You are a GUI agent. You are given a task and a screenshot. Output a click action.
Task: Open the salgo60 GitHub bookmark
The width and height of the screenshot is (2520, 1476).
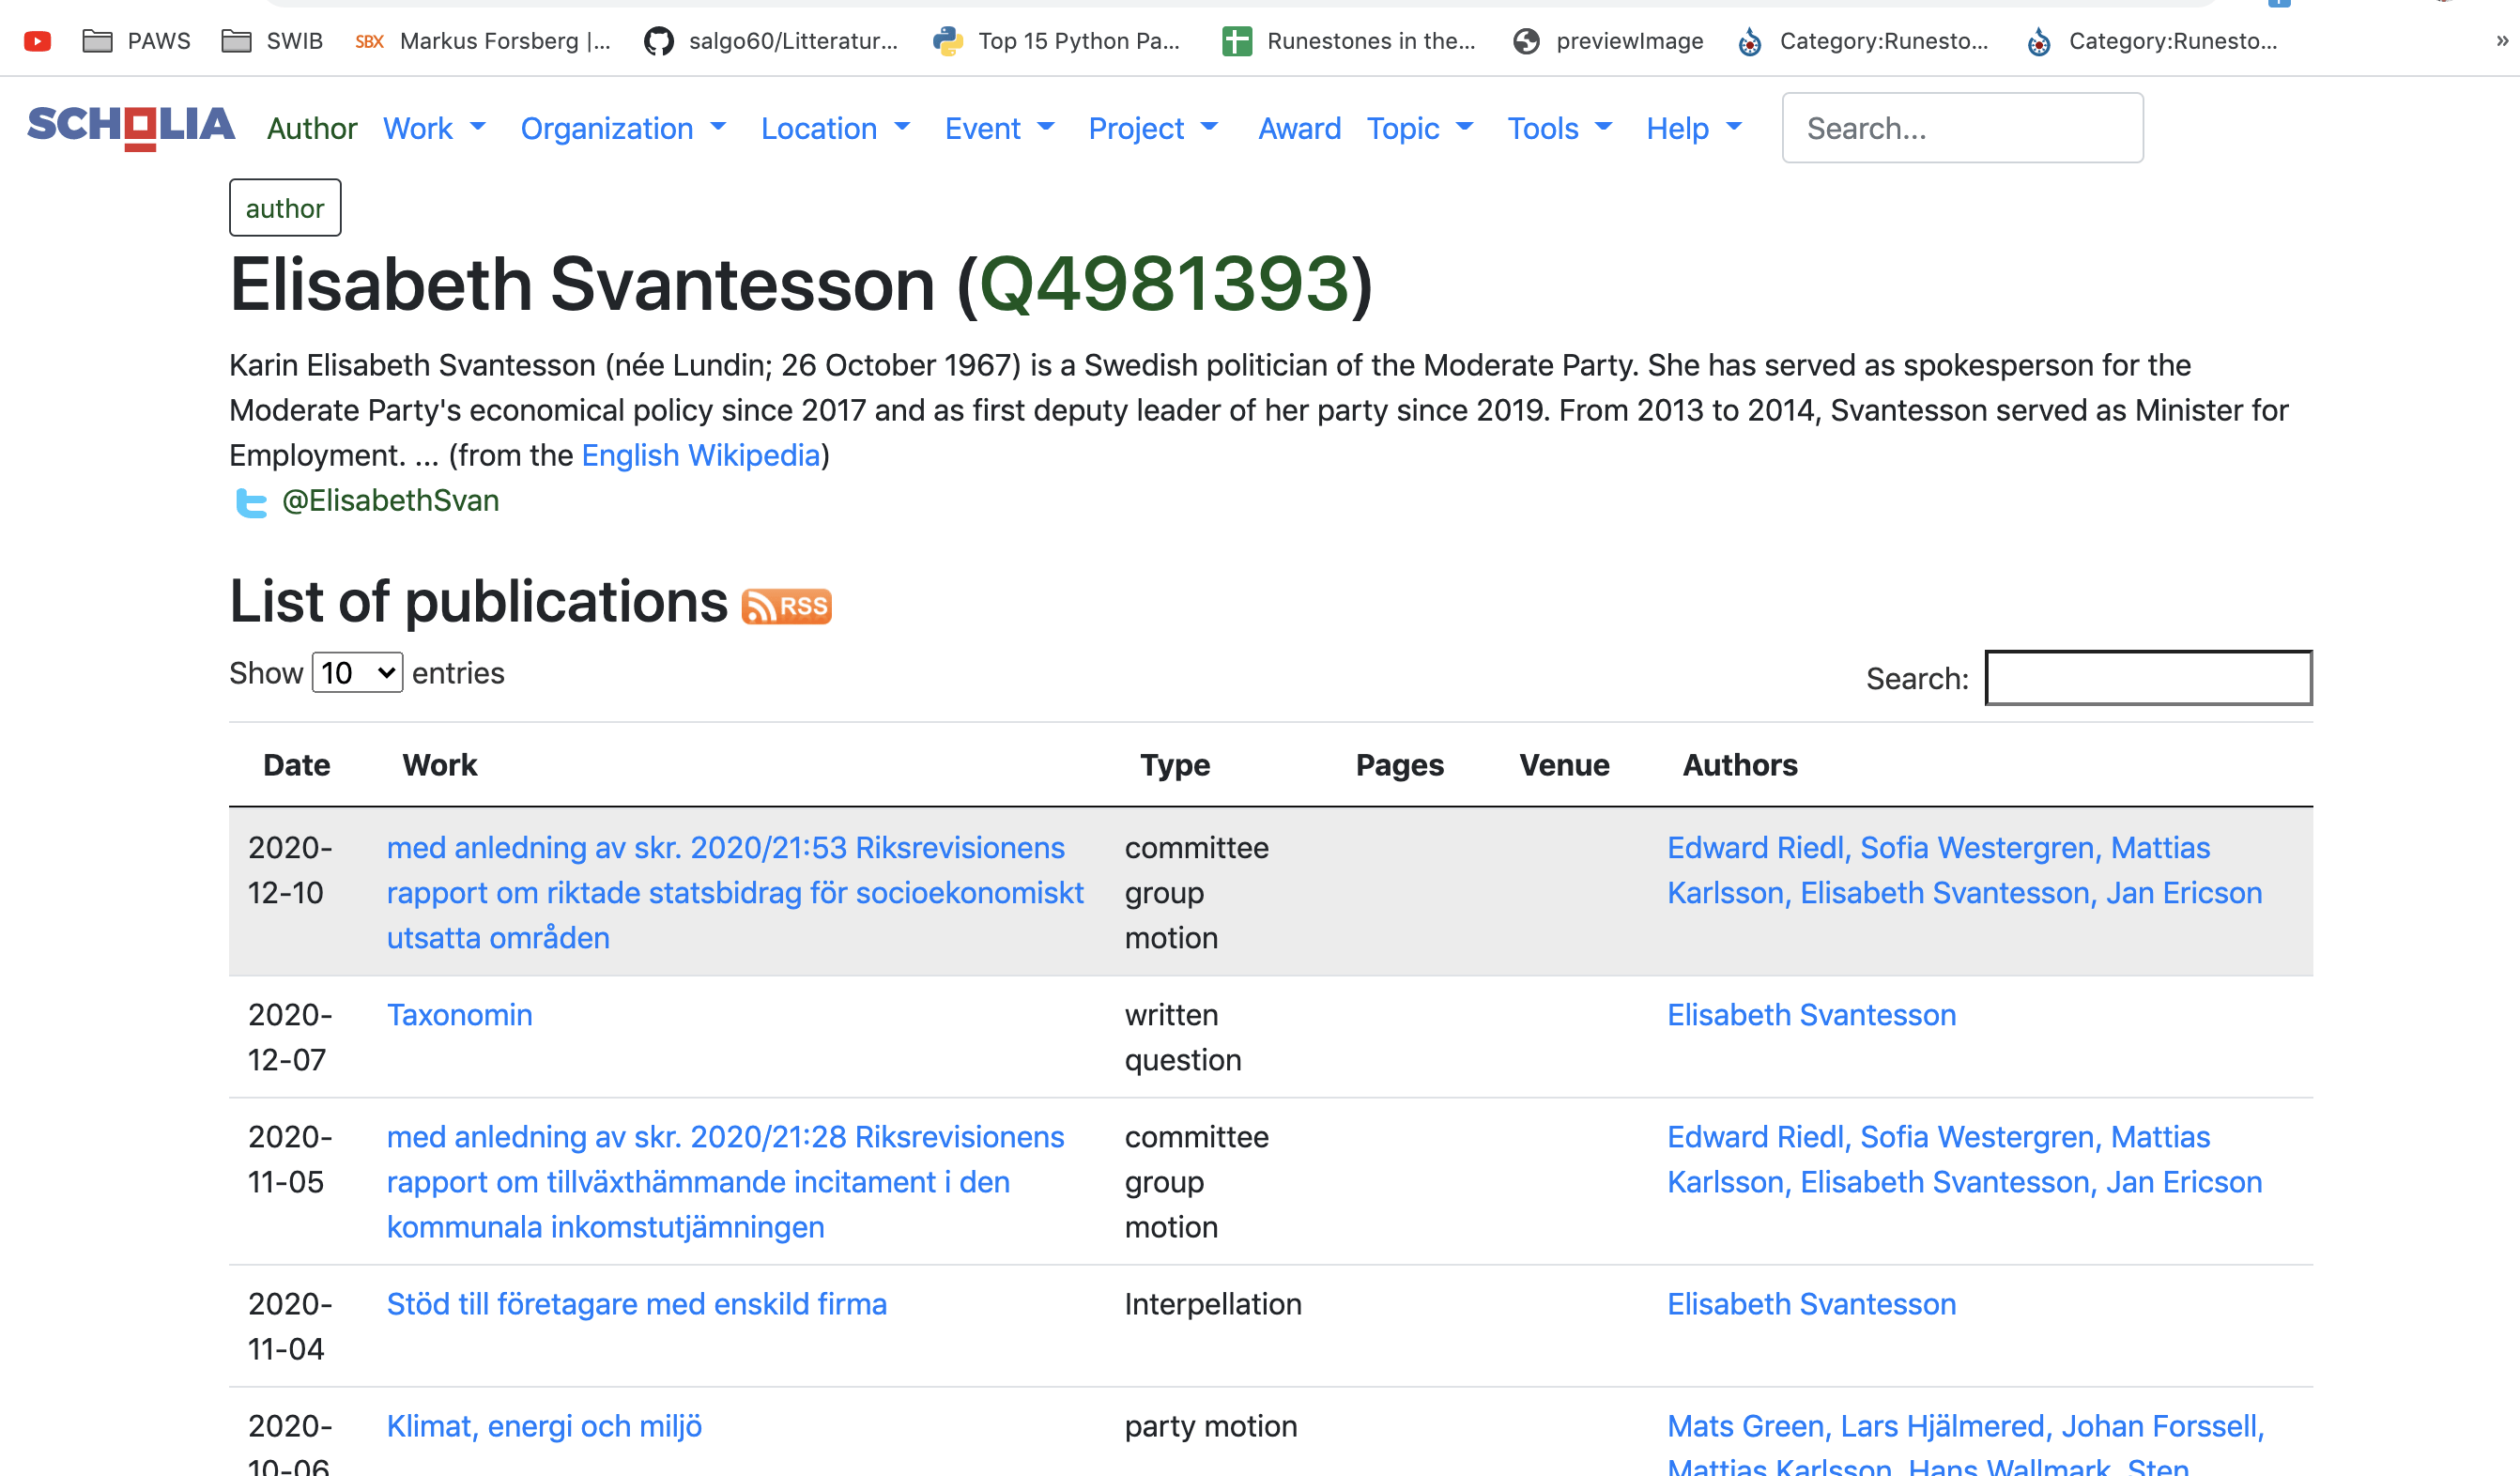771,41
